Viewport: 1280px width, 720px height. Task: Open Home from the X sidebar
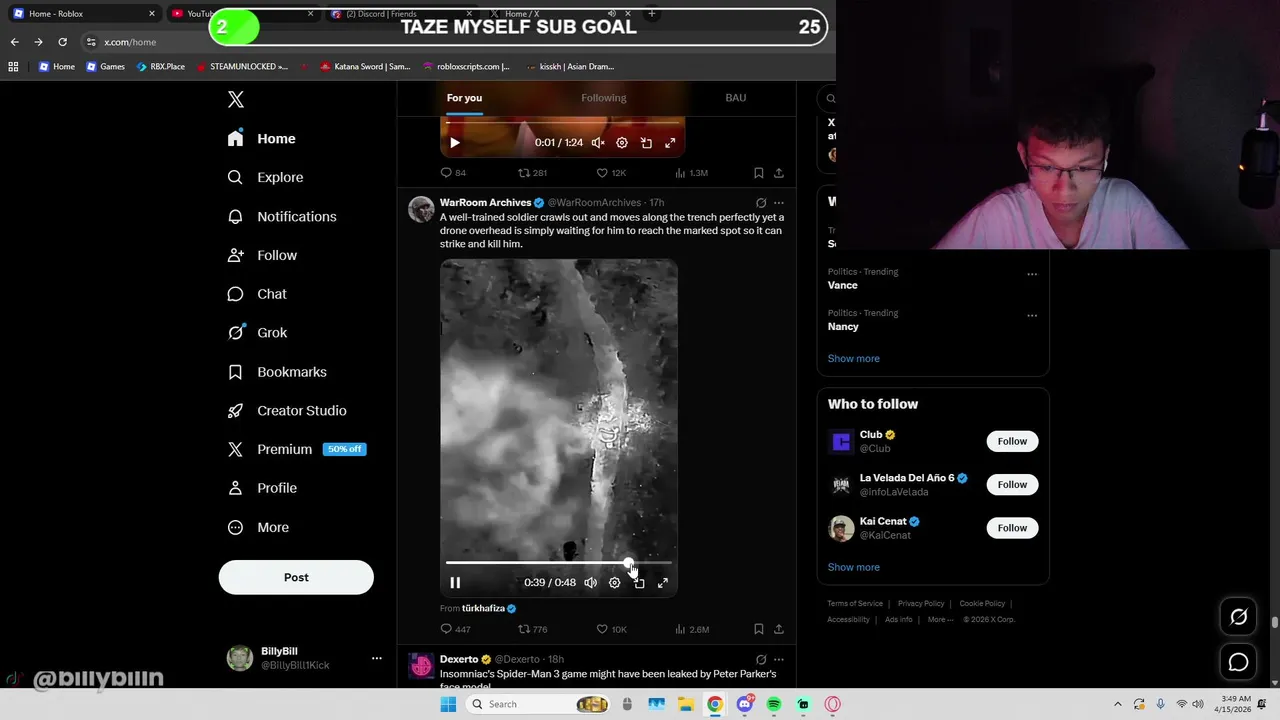point(261,139)
